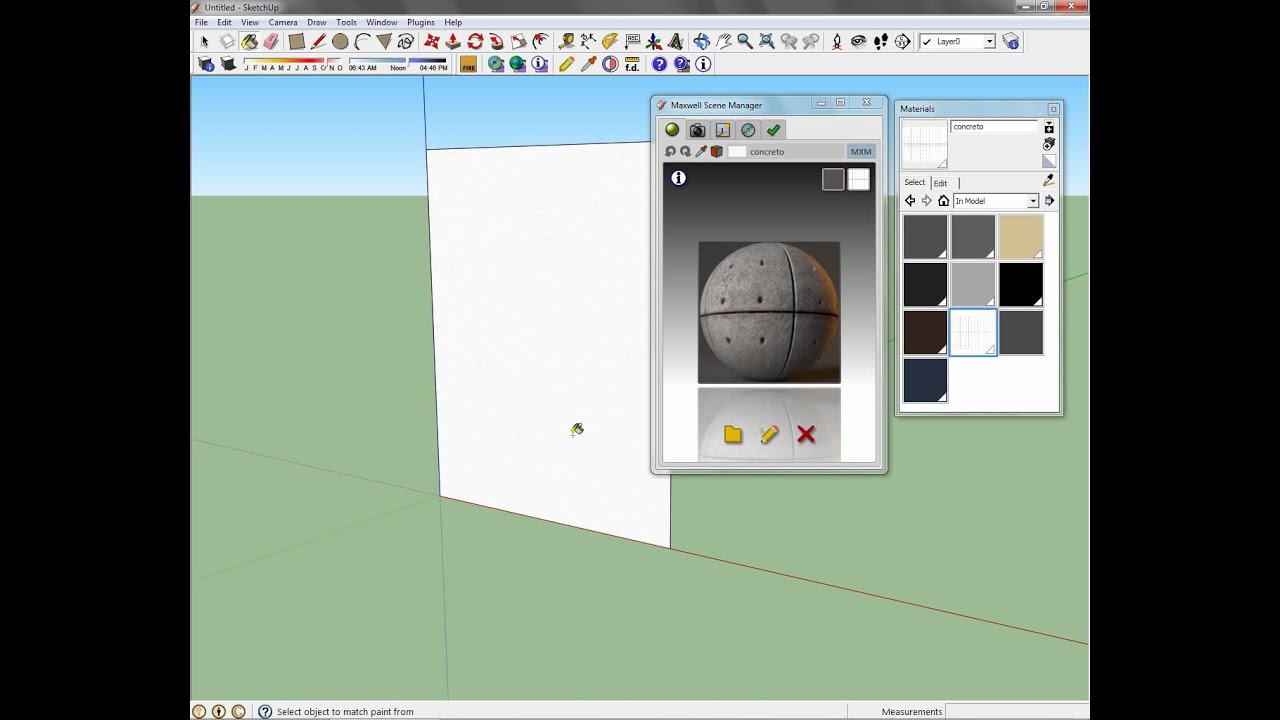Screen dimensions: 1280x720
Task: Click the Zoom Extents tool
Action: [767, 42]
